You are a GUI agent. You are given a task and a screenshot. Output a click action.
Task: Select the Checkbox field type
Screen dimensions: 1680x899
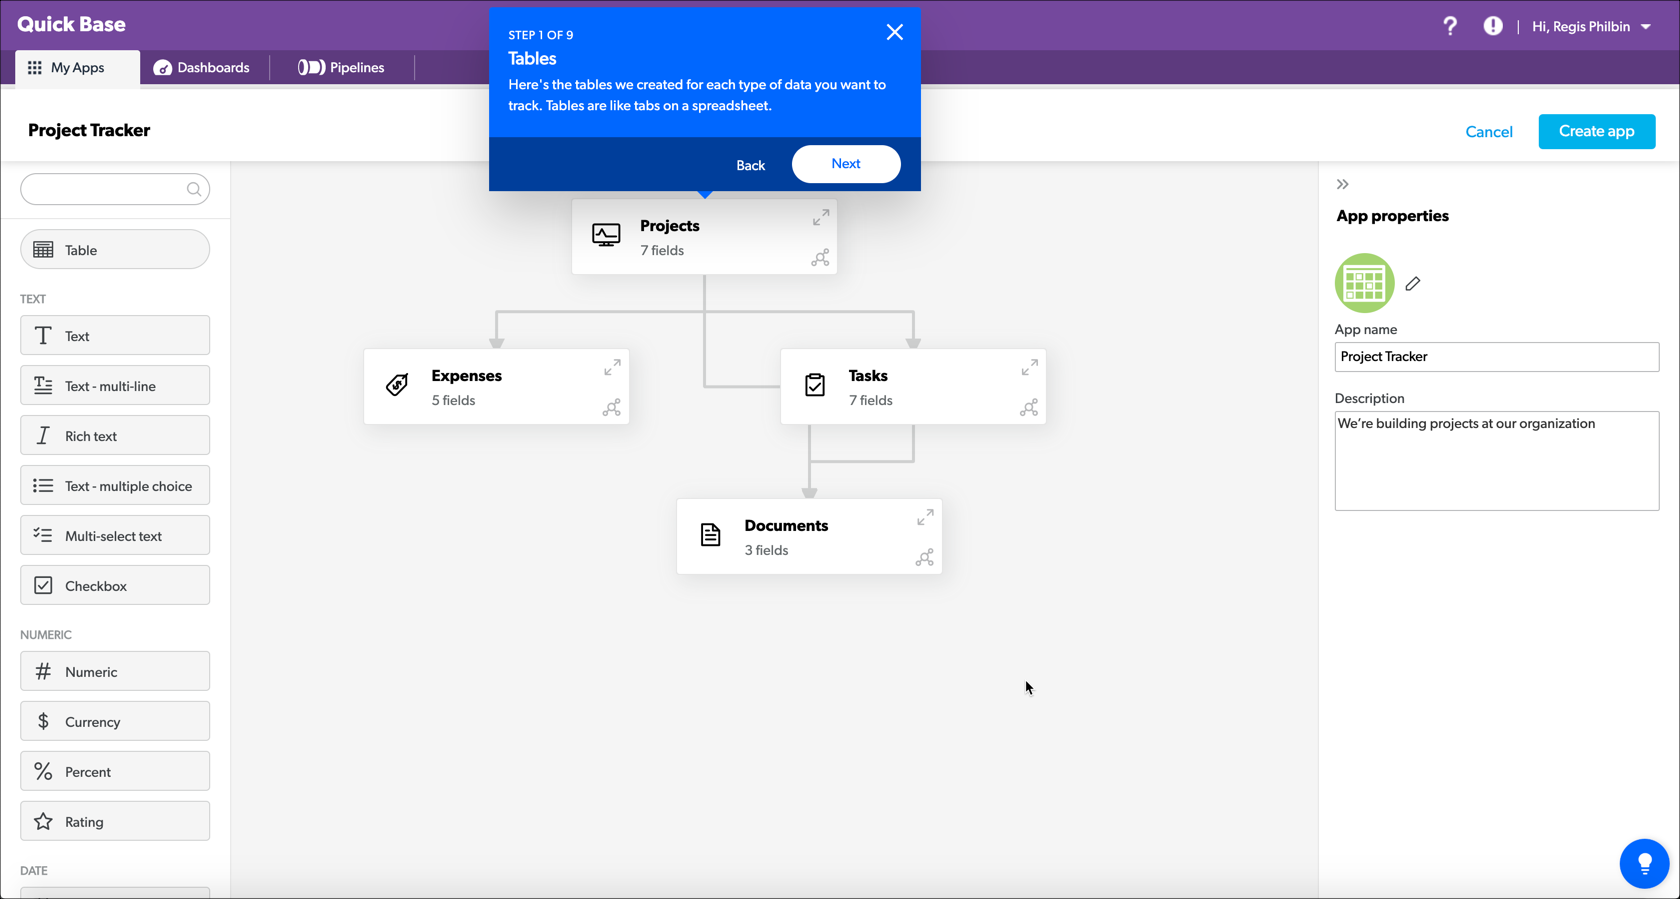(x=115, y=586)
